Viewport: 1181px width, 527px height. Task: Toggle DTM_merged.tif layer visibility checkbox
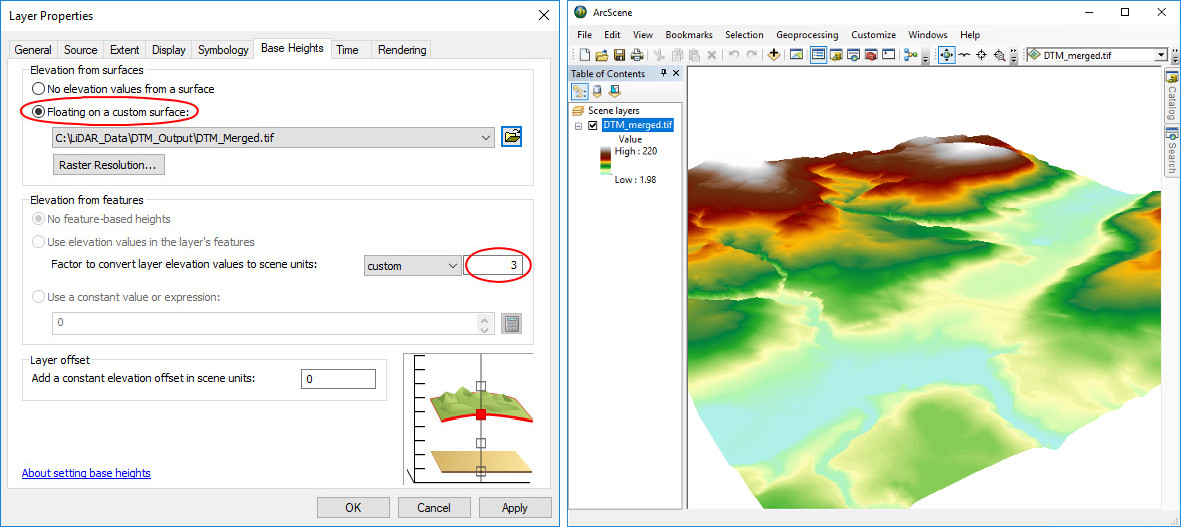tap(593, 125)
